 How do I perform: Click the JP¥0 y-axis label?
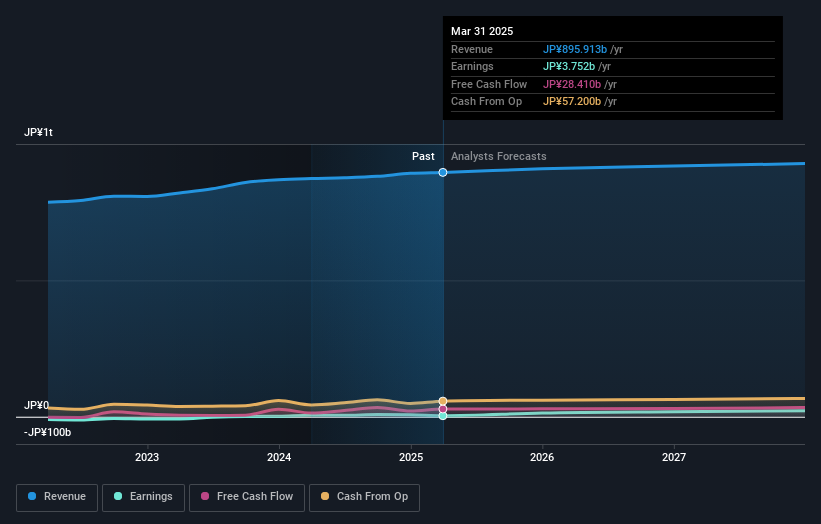[36, 405]
